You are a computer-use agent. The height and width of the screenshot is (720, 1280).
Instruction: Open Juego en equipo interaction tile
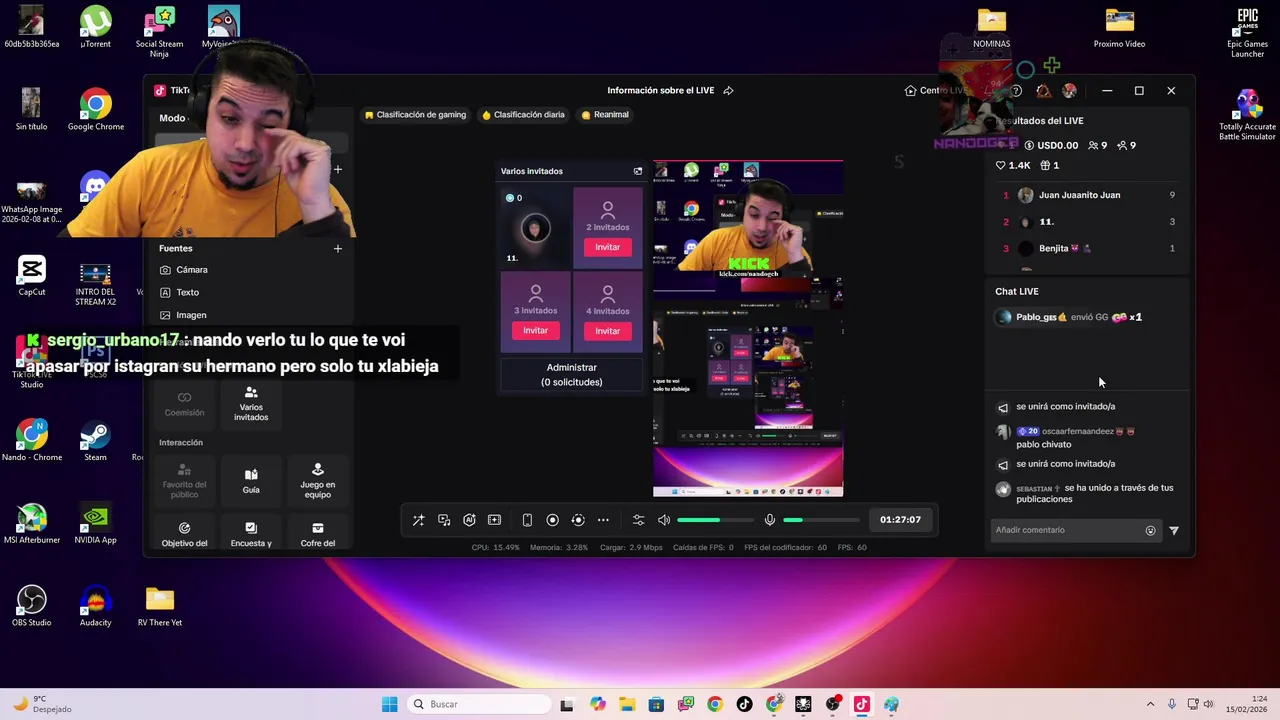(x=318, y=480)
